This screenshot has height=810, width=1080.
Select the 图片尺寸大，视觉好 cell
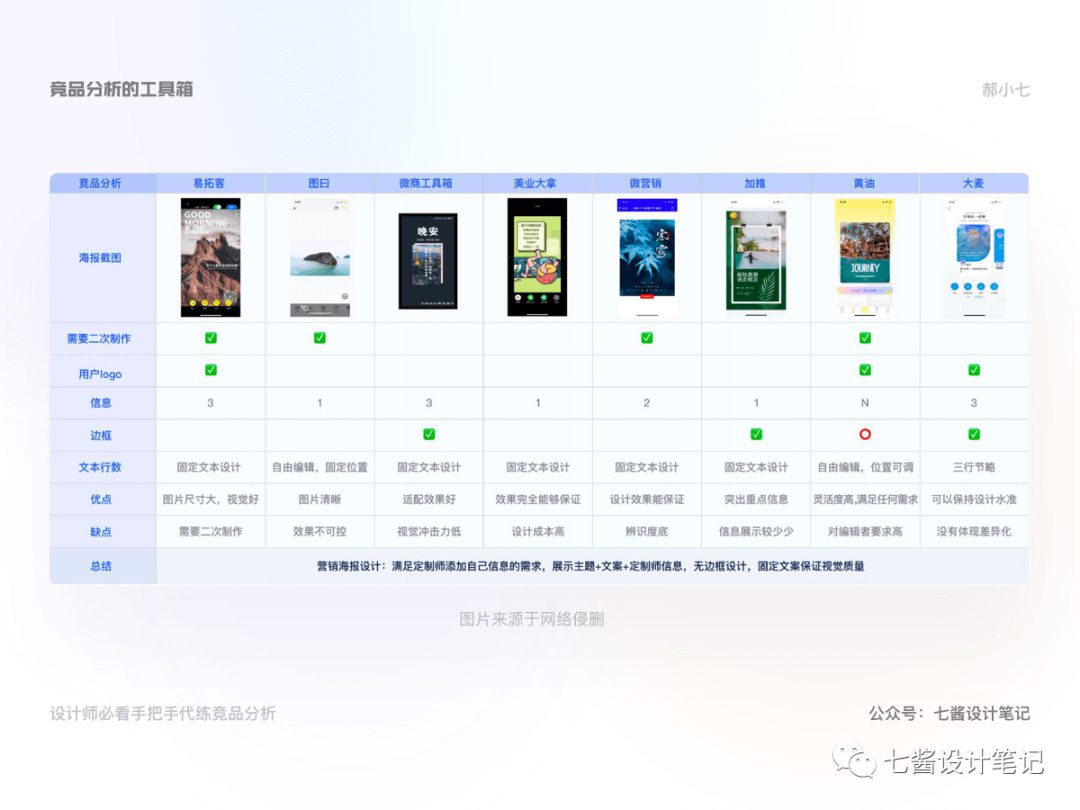click(x=211, y=499)
